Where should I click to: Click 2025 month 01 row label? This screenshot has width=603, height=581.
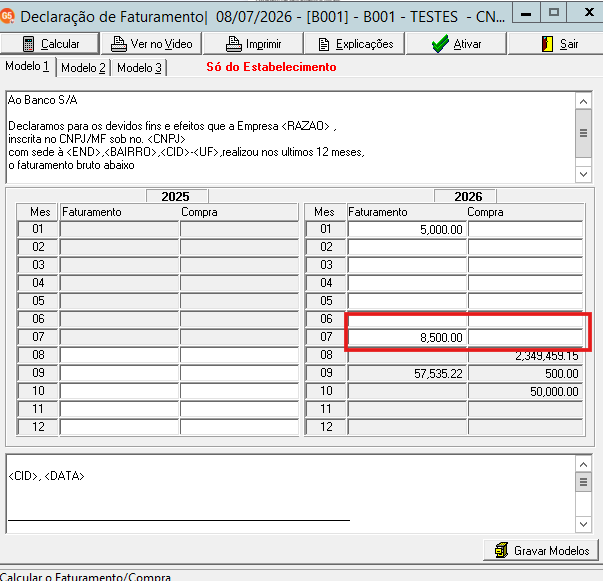pos(38,229)
